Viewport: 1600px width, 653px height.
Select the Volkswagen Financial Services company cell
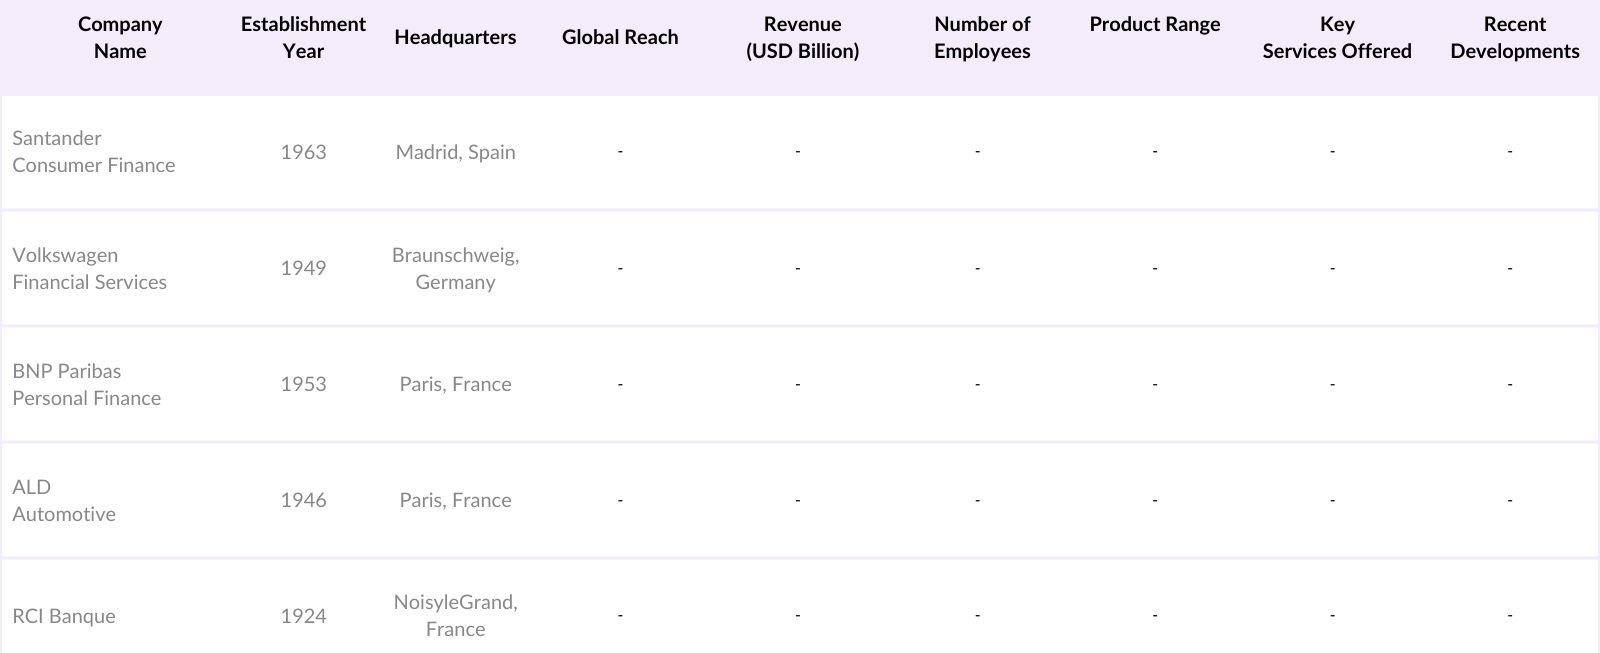(x=90, y=268)
